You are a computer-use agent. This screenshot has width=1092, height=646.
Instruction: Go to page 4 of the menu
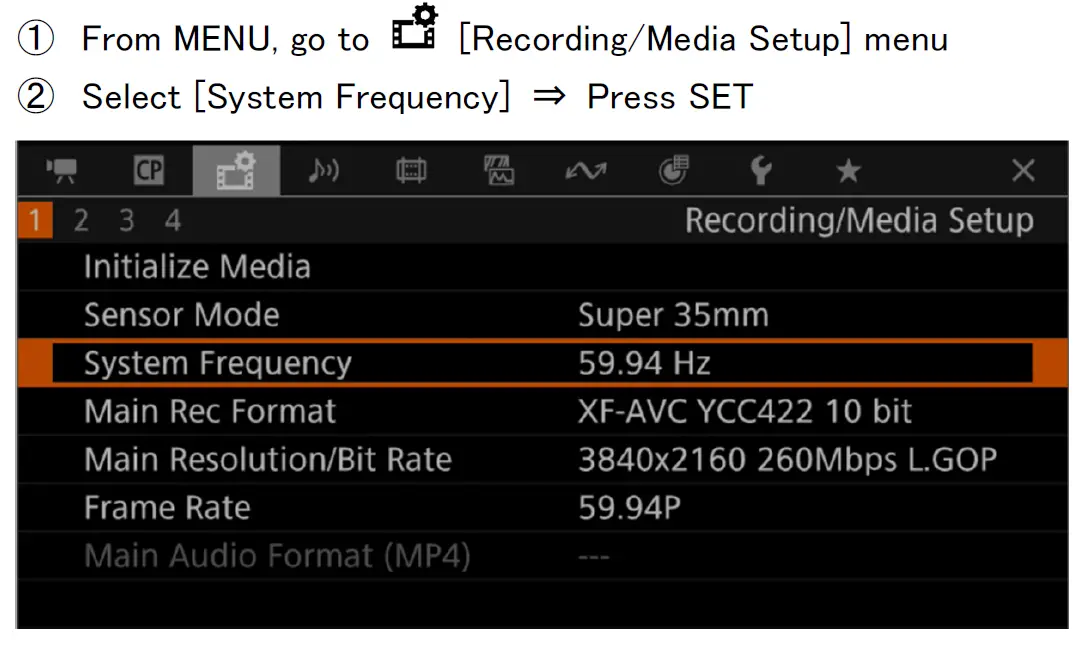pyautogui.click(x=173, y=220)
